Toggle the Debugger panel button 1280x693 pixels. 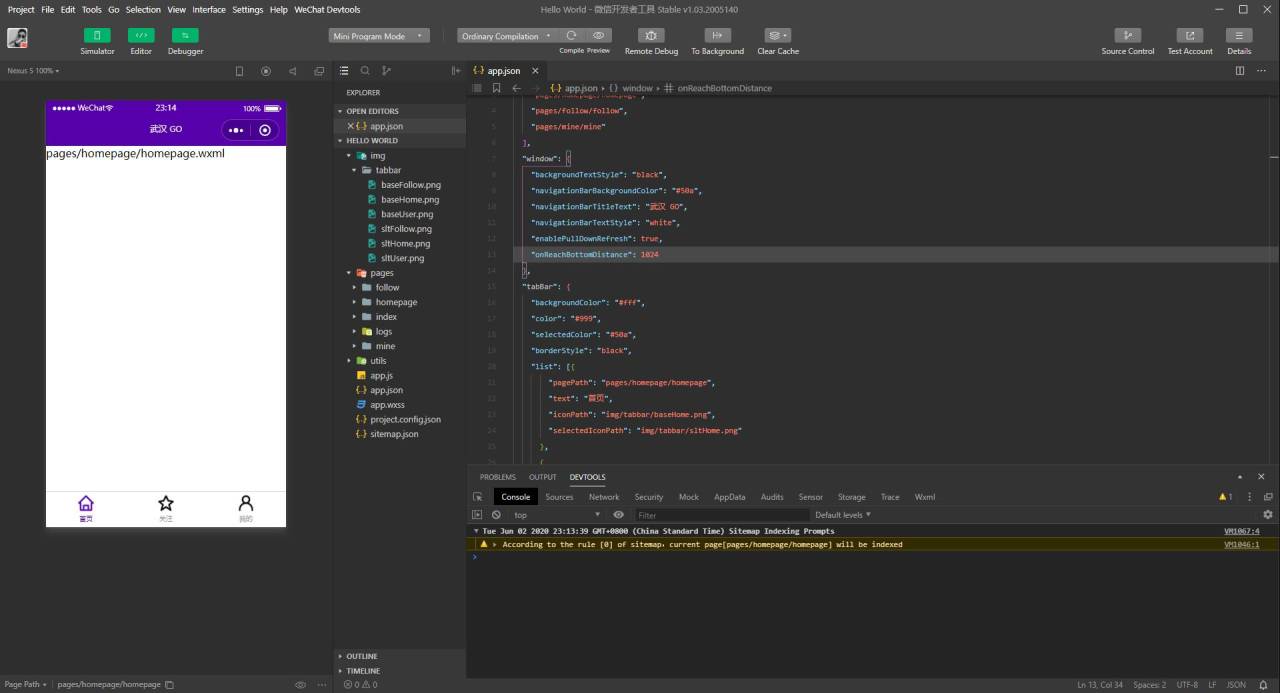pos(185,36)
